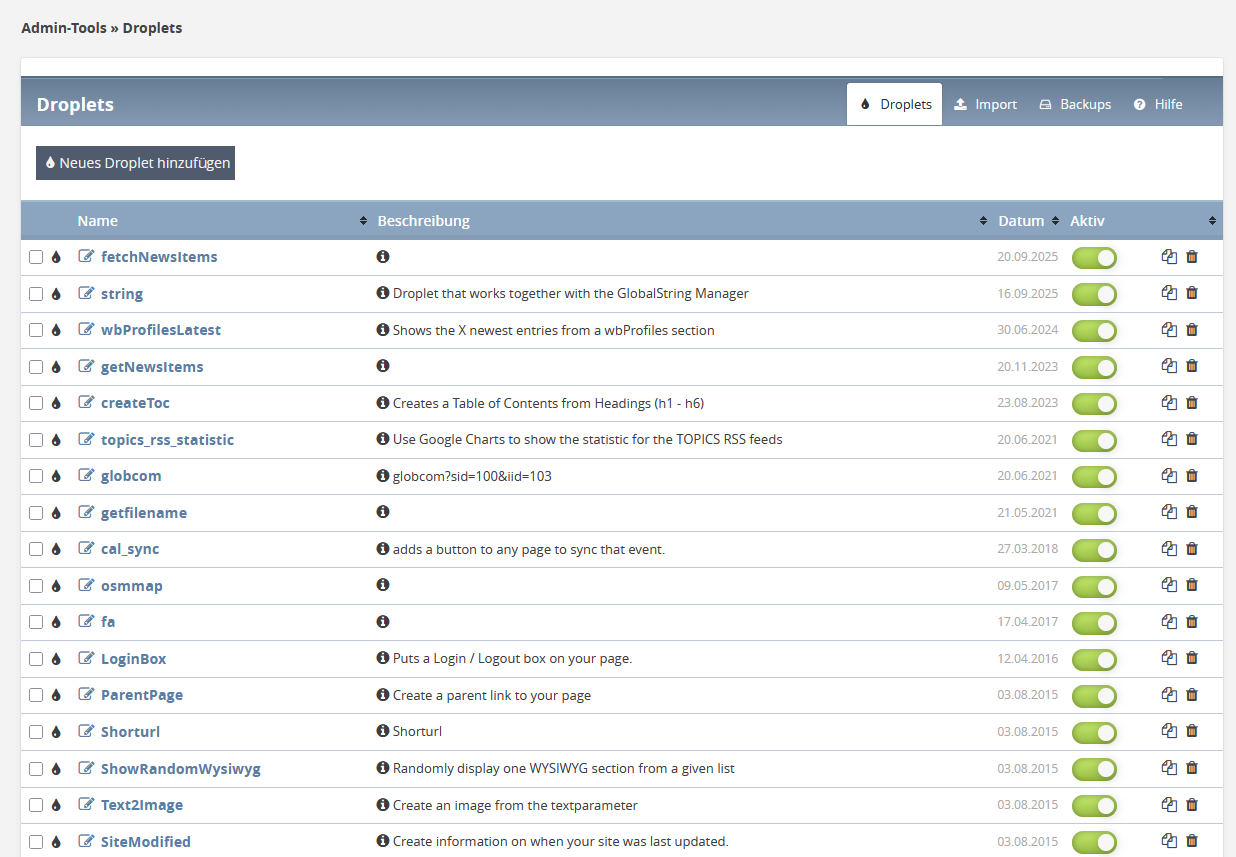
Task: Toggle the cal_sync droplet active switch
Action: click(x=1094, y=550)
